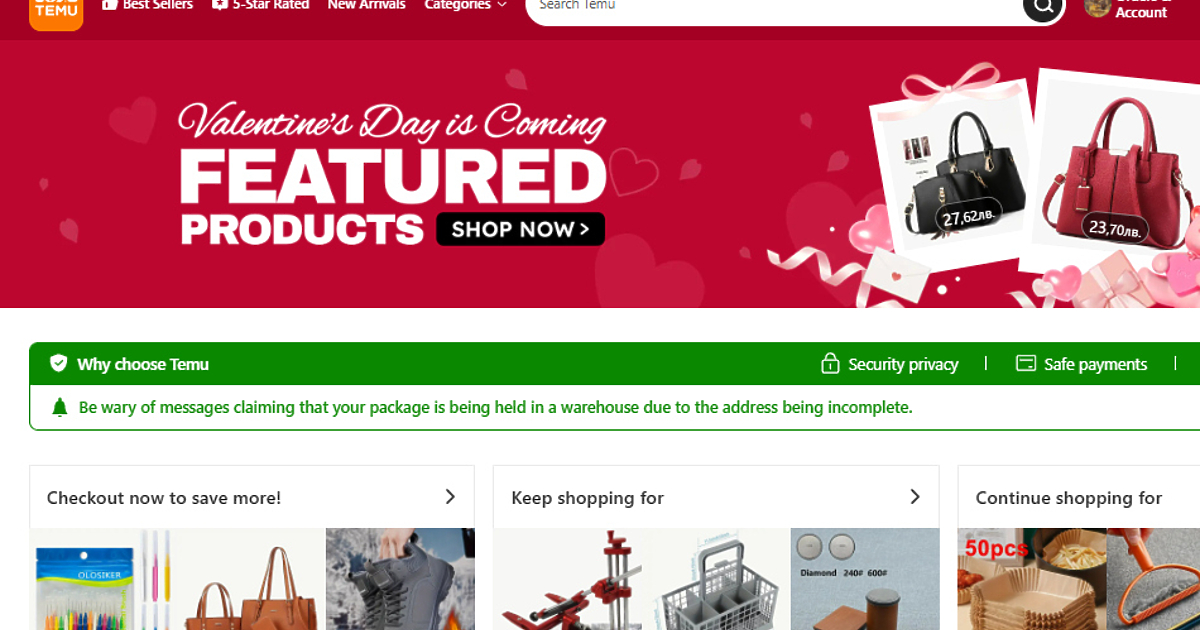Click the account avatar icon
This screenshot has width=1200, height=630.
pyautogui.click(x=1097, y=7)
